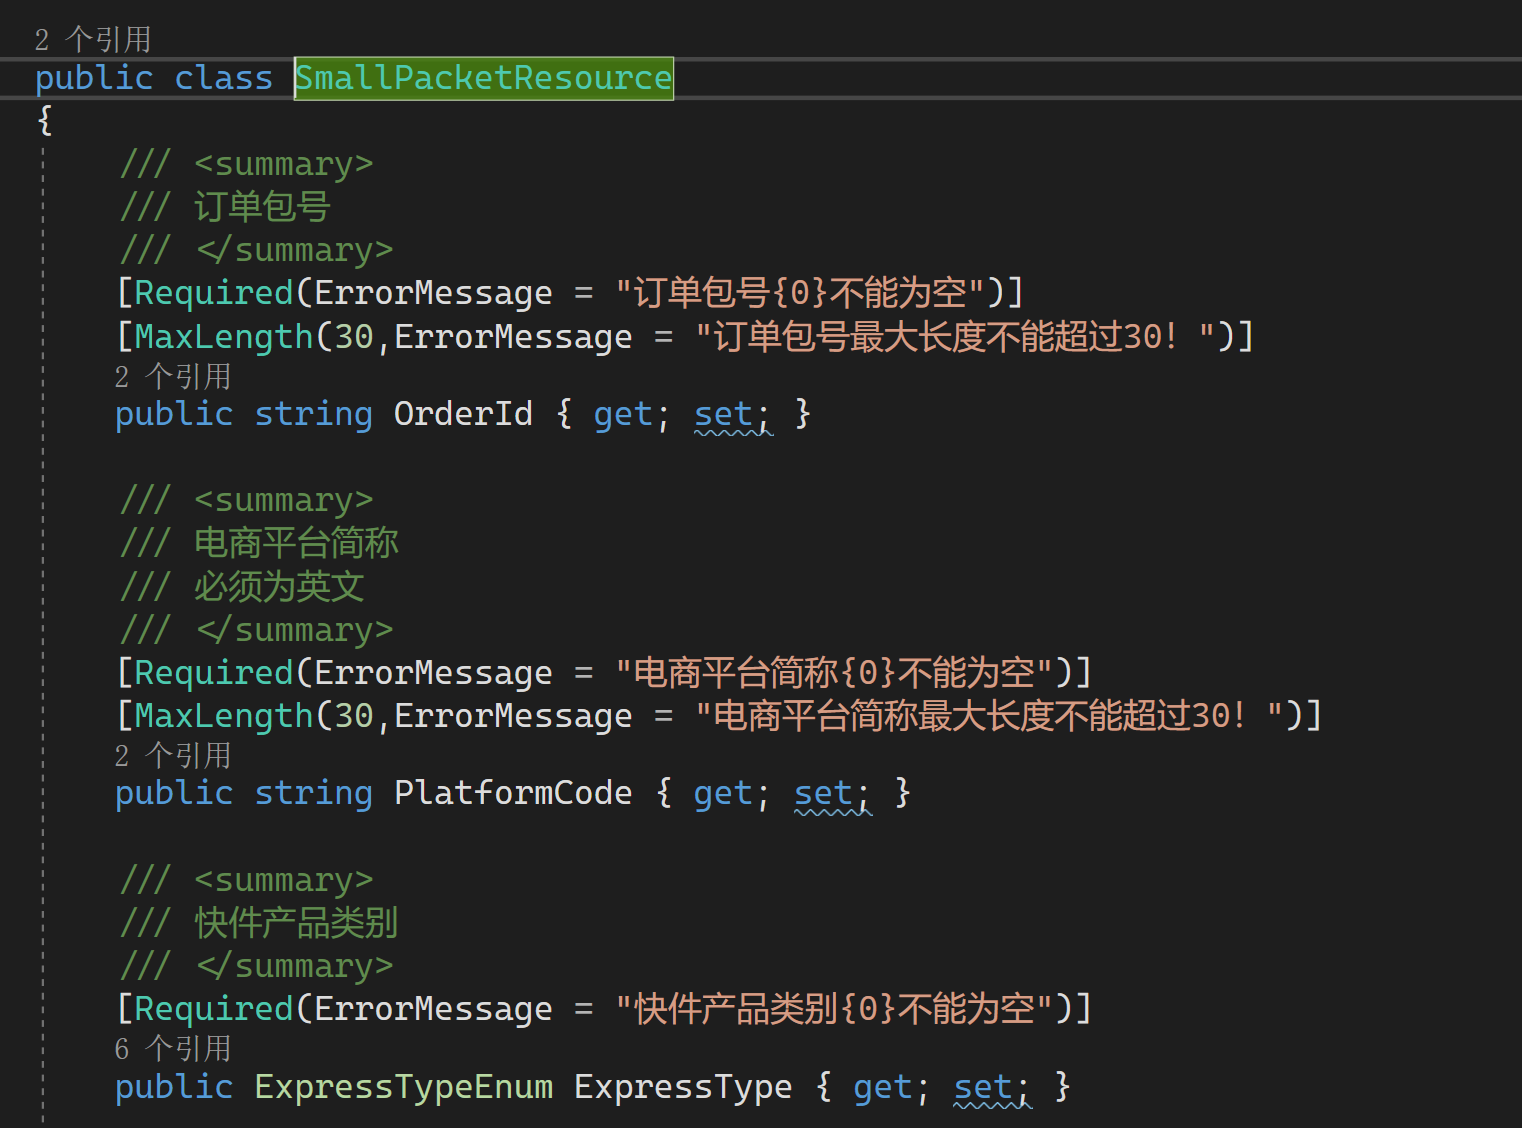Image resolution: width=1522 pixels, height=1128 pixels.
Task: Click the highlighted SmallPacketResource class name
Action: coord(483,78)
